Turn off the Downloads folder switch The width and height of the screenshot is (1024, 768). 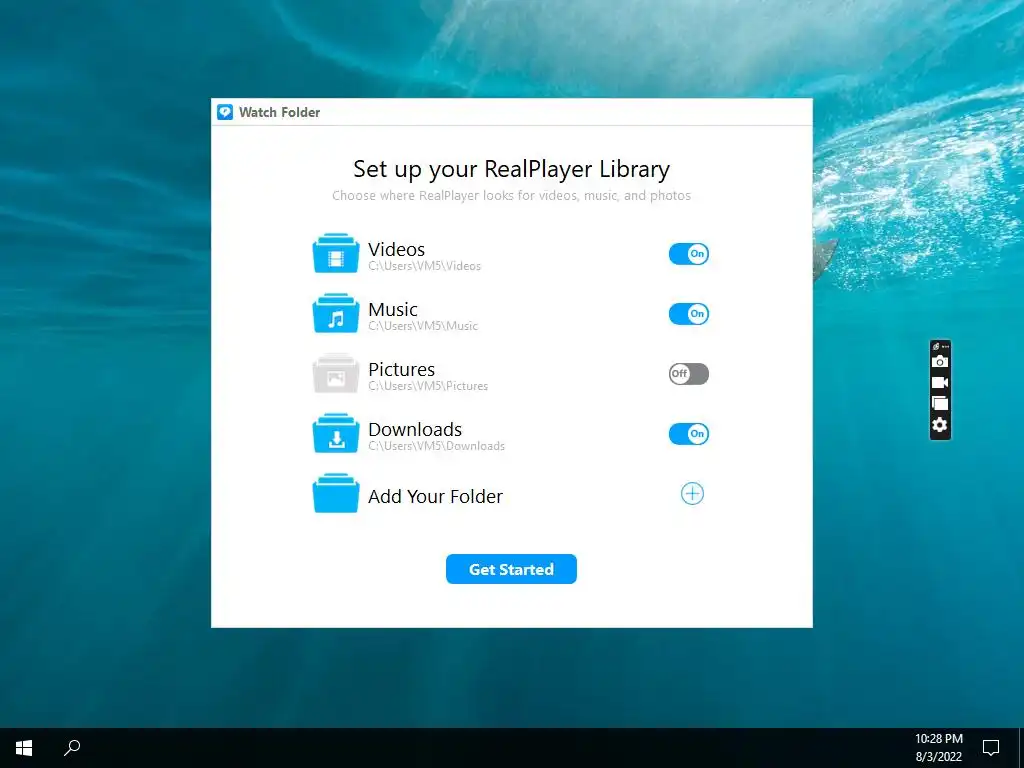tap(688, 434)
